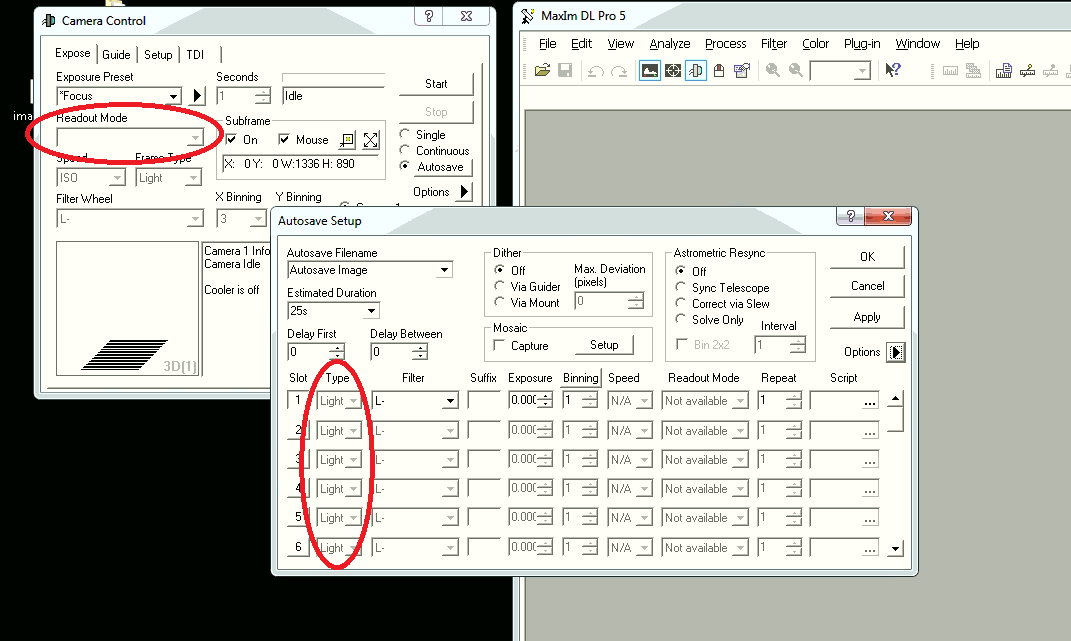Open the Plug-in menu

tap(862, 44)
